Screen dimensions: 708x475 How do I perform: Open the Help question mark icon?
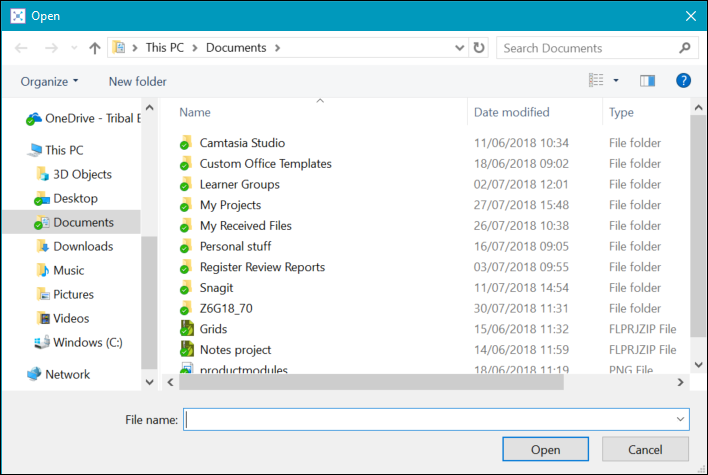(684, 81)
